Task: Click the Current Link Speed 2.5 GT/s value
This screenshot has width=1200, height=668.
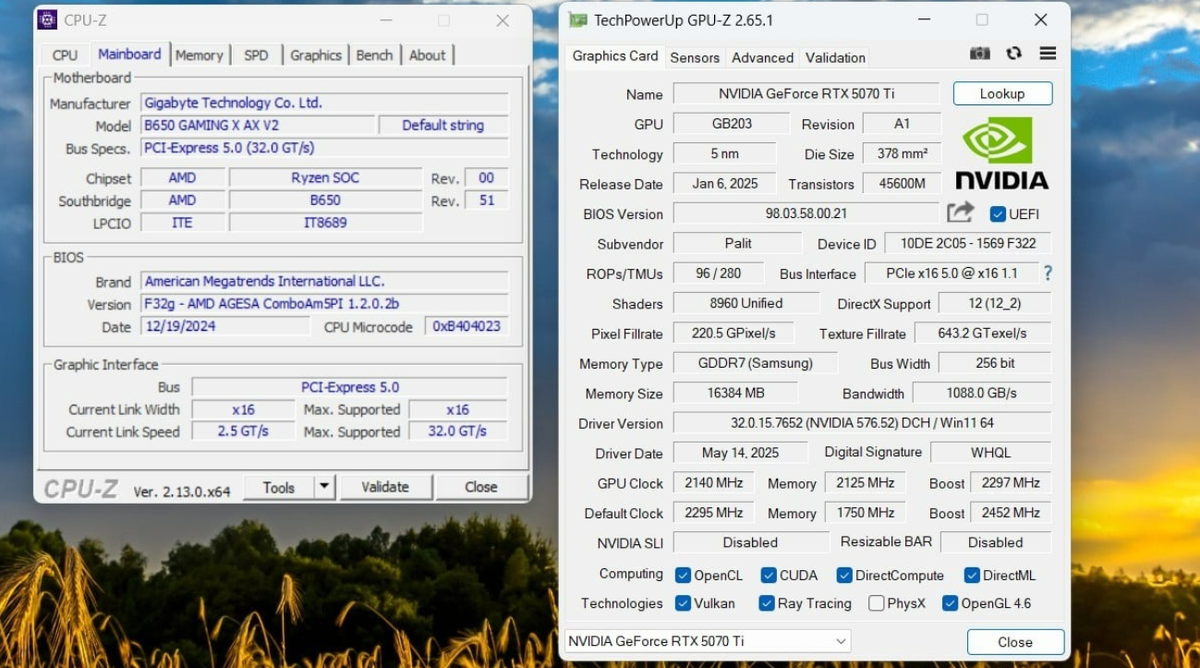Action: point(243,431)
